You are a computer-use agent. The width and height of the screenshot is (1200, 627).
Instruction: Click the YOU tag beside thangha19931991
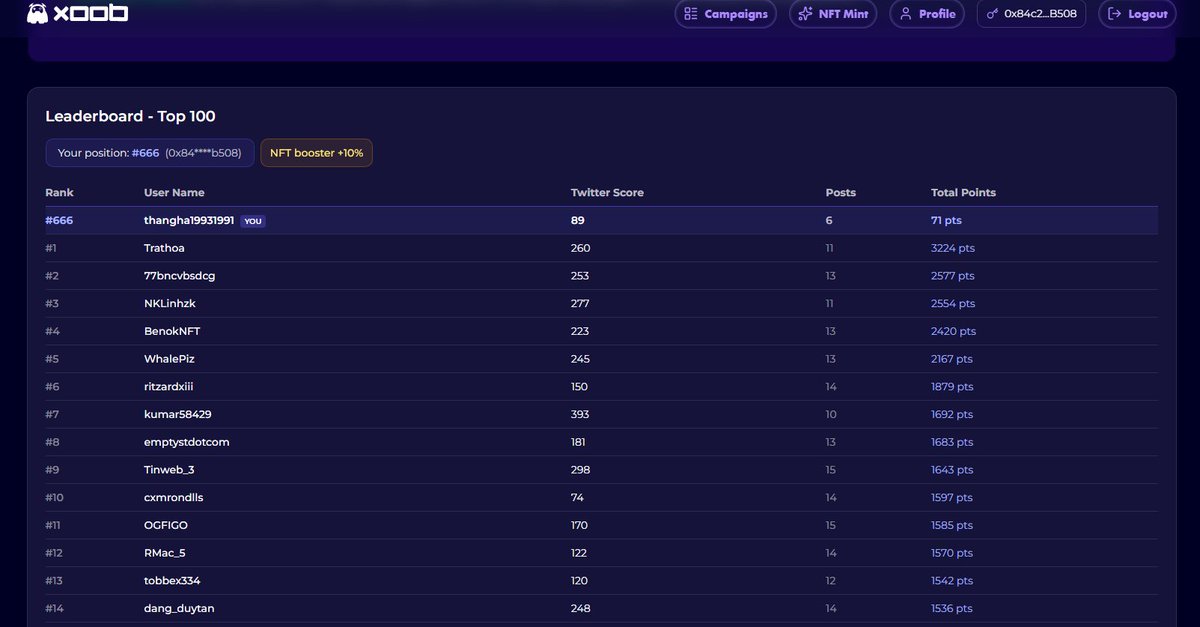[x=253, y=221]
